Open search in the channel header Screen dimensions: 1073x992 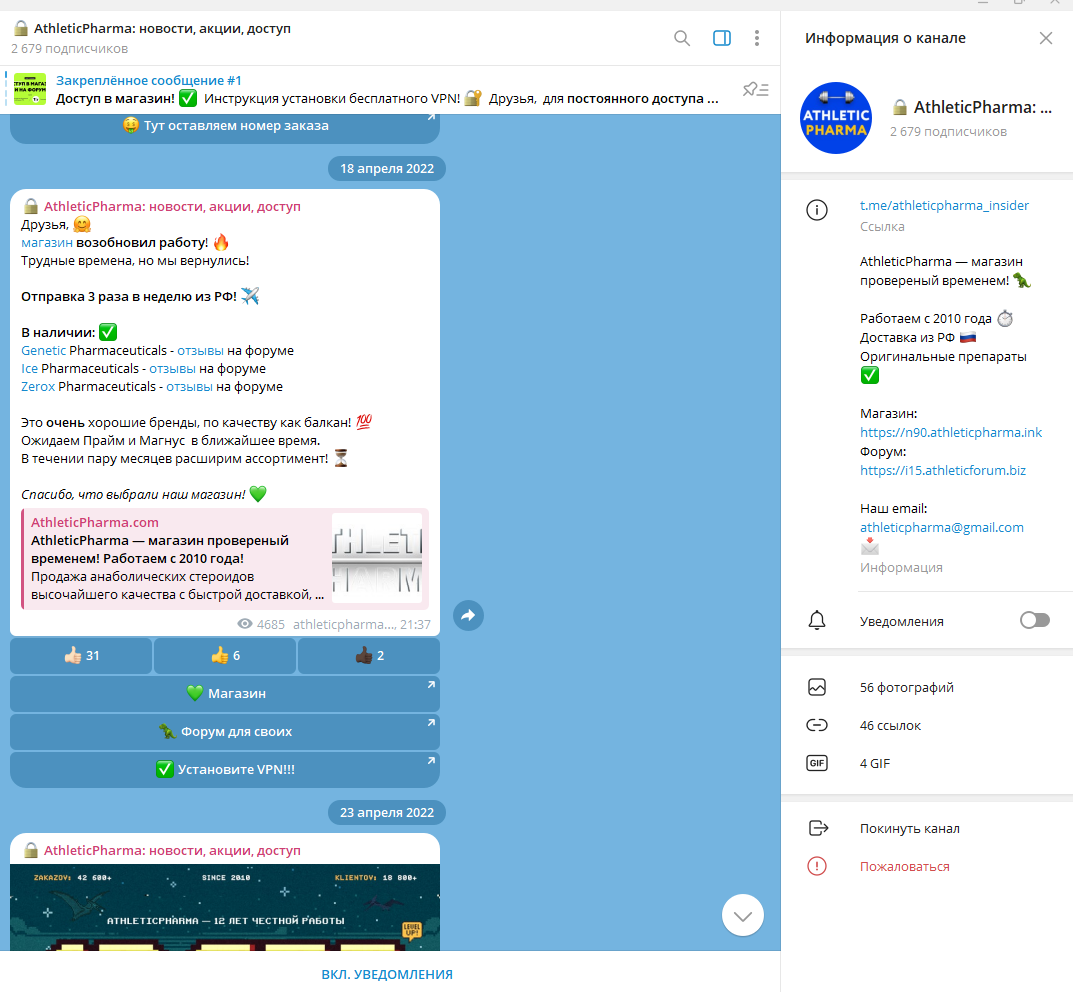(x=682, y=38)
